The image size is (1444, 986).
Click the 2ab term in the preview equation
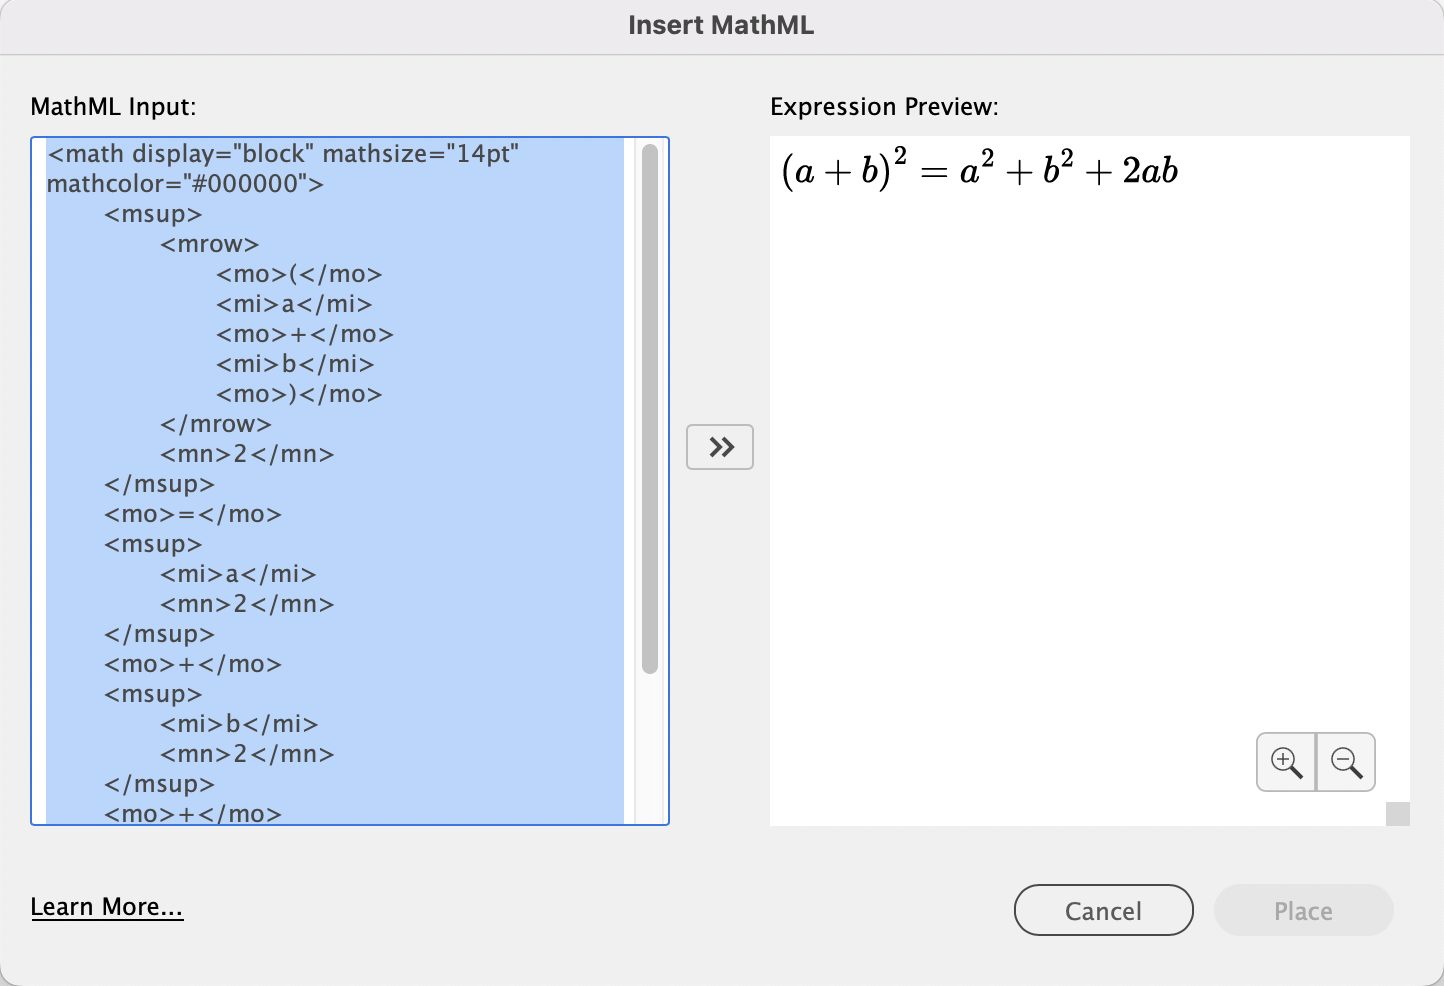tap(1150, 172)
